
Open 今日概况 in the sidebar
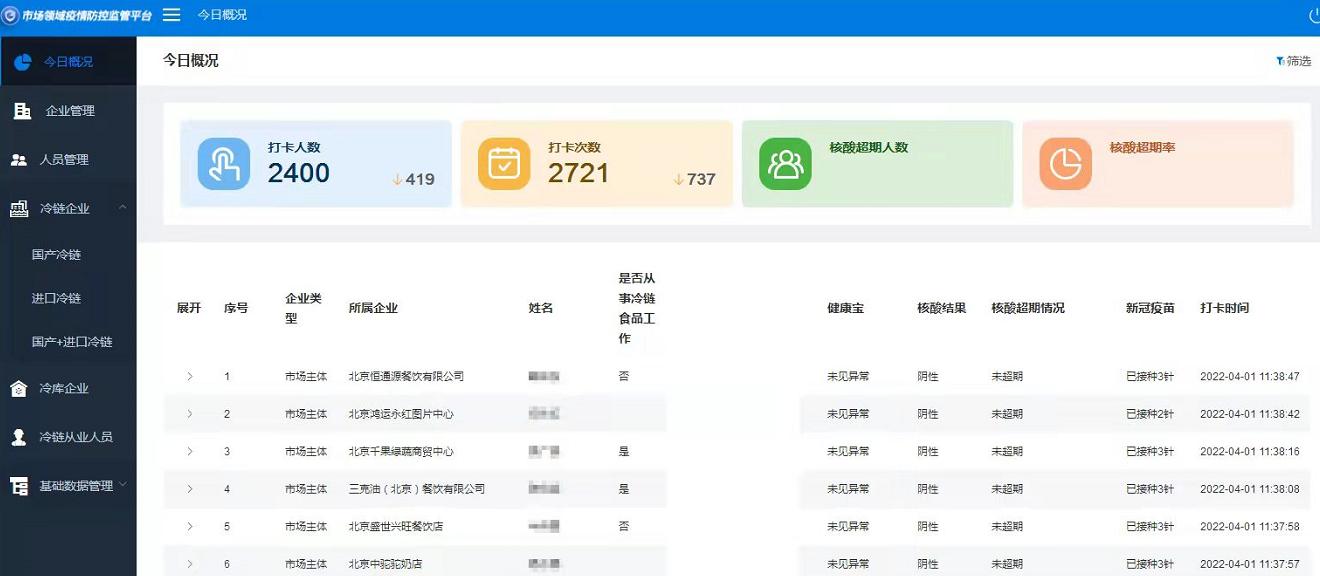[x=68, y=62]
